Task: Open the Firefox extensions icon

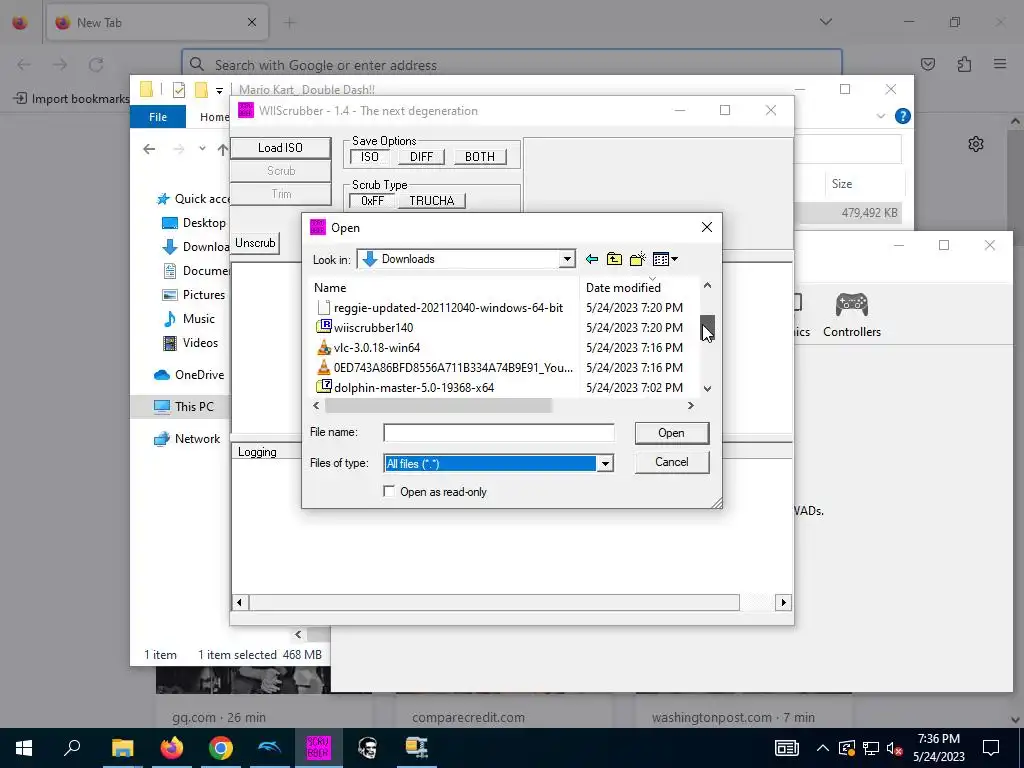Action: 964,64
